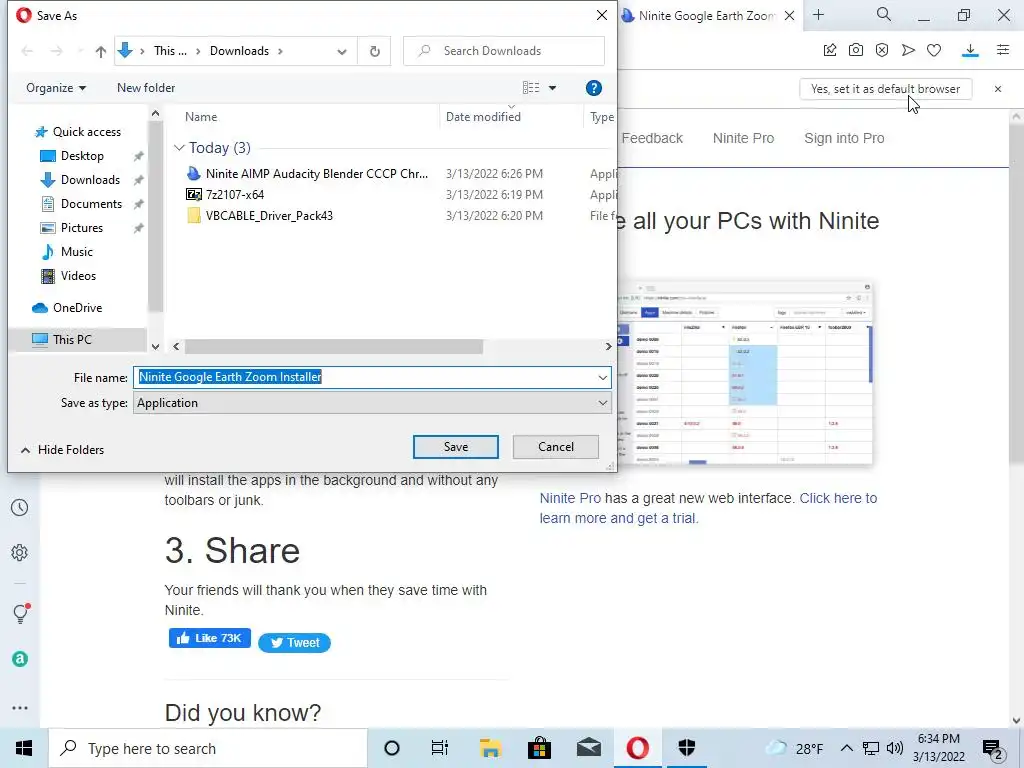Click Opera sidebar lightbulb icon
This screenshot has height=768, width=1024.
(x=20, y=613)
